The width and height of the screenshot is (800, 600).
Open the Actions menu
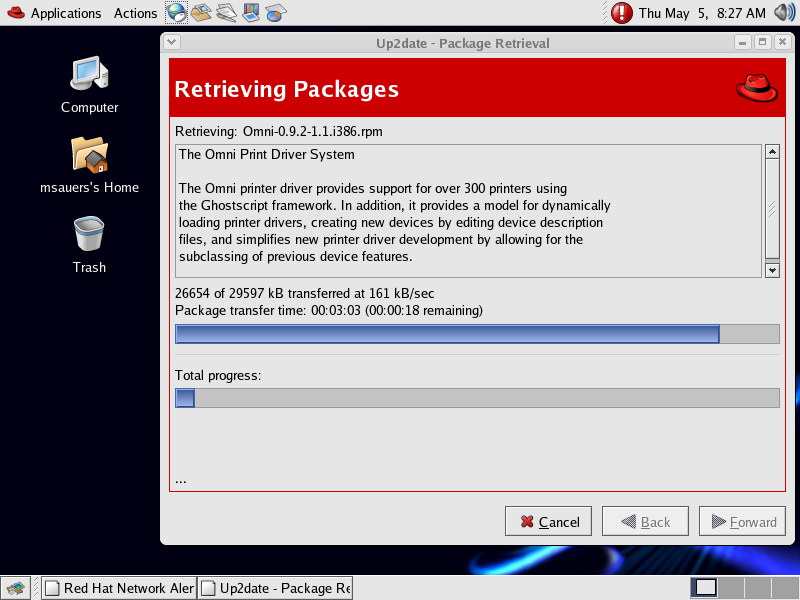[x=135, y=13]
